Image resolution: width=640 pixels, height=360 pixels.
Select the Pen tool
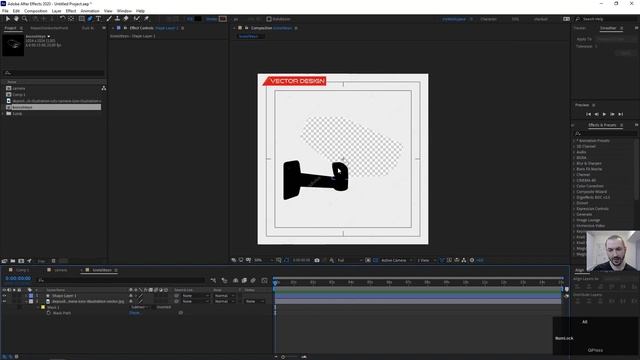[x=90, y=19]
